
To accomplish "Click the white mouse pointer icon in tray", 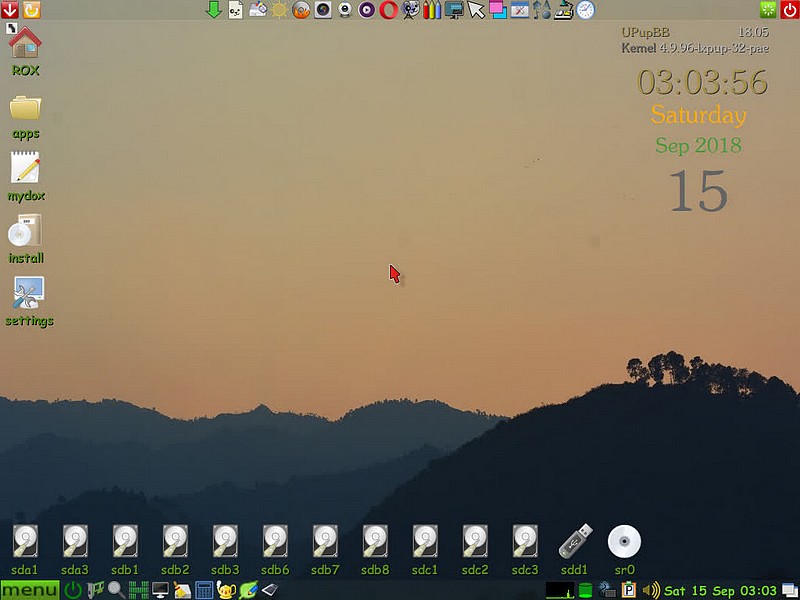I will click(x=476, y=10).
